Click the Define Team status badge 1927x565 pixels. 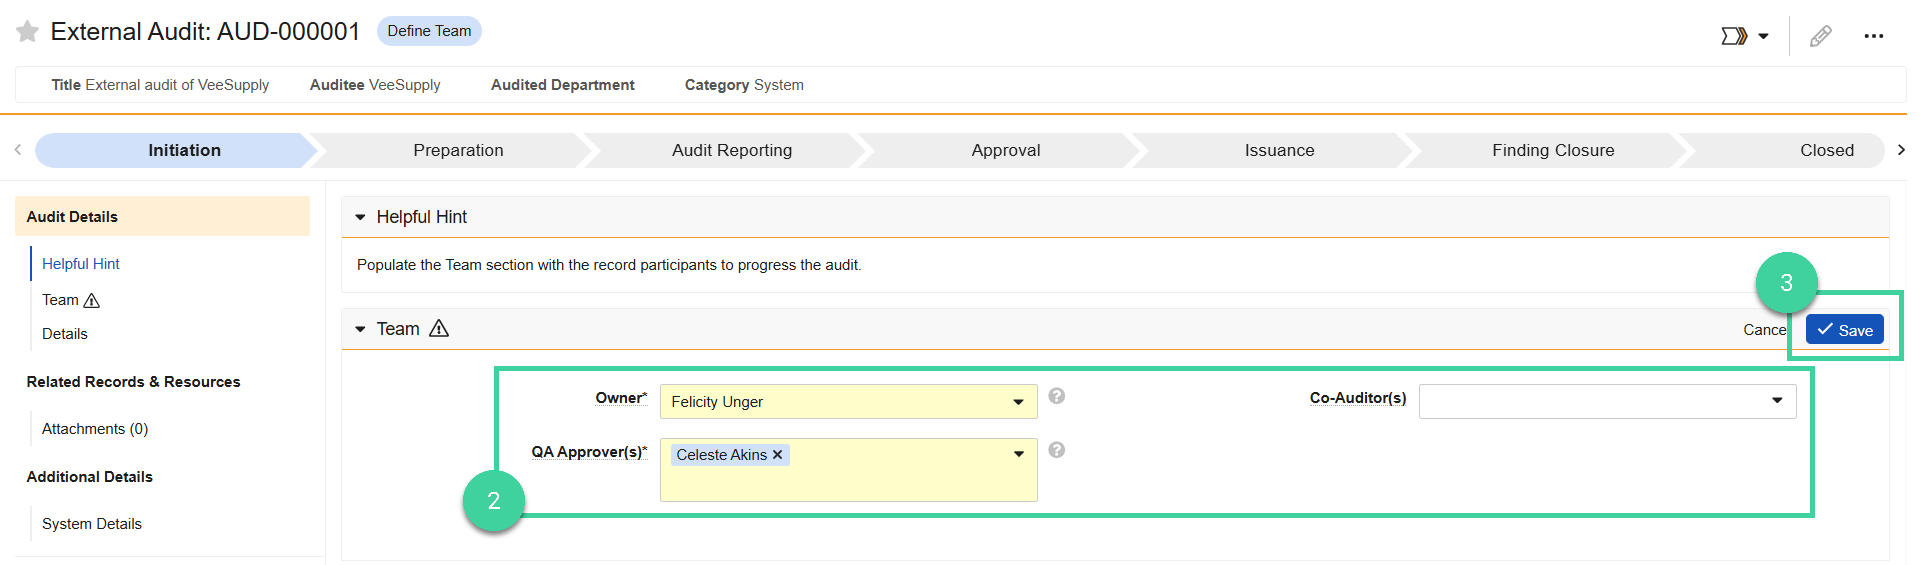[429, 31]
